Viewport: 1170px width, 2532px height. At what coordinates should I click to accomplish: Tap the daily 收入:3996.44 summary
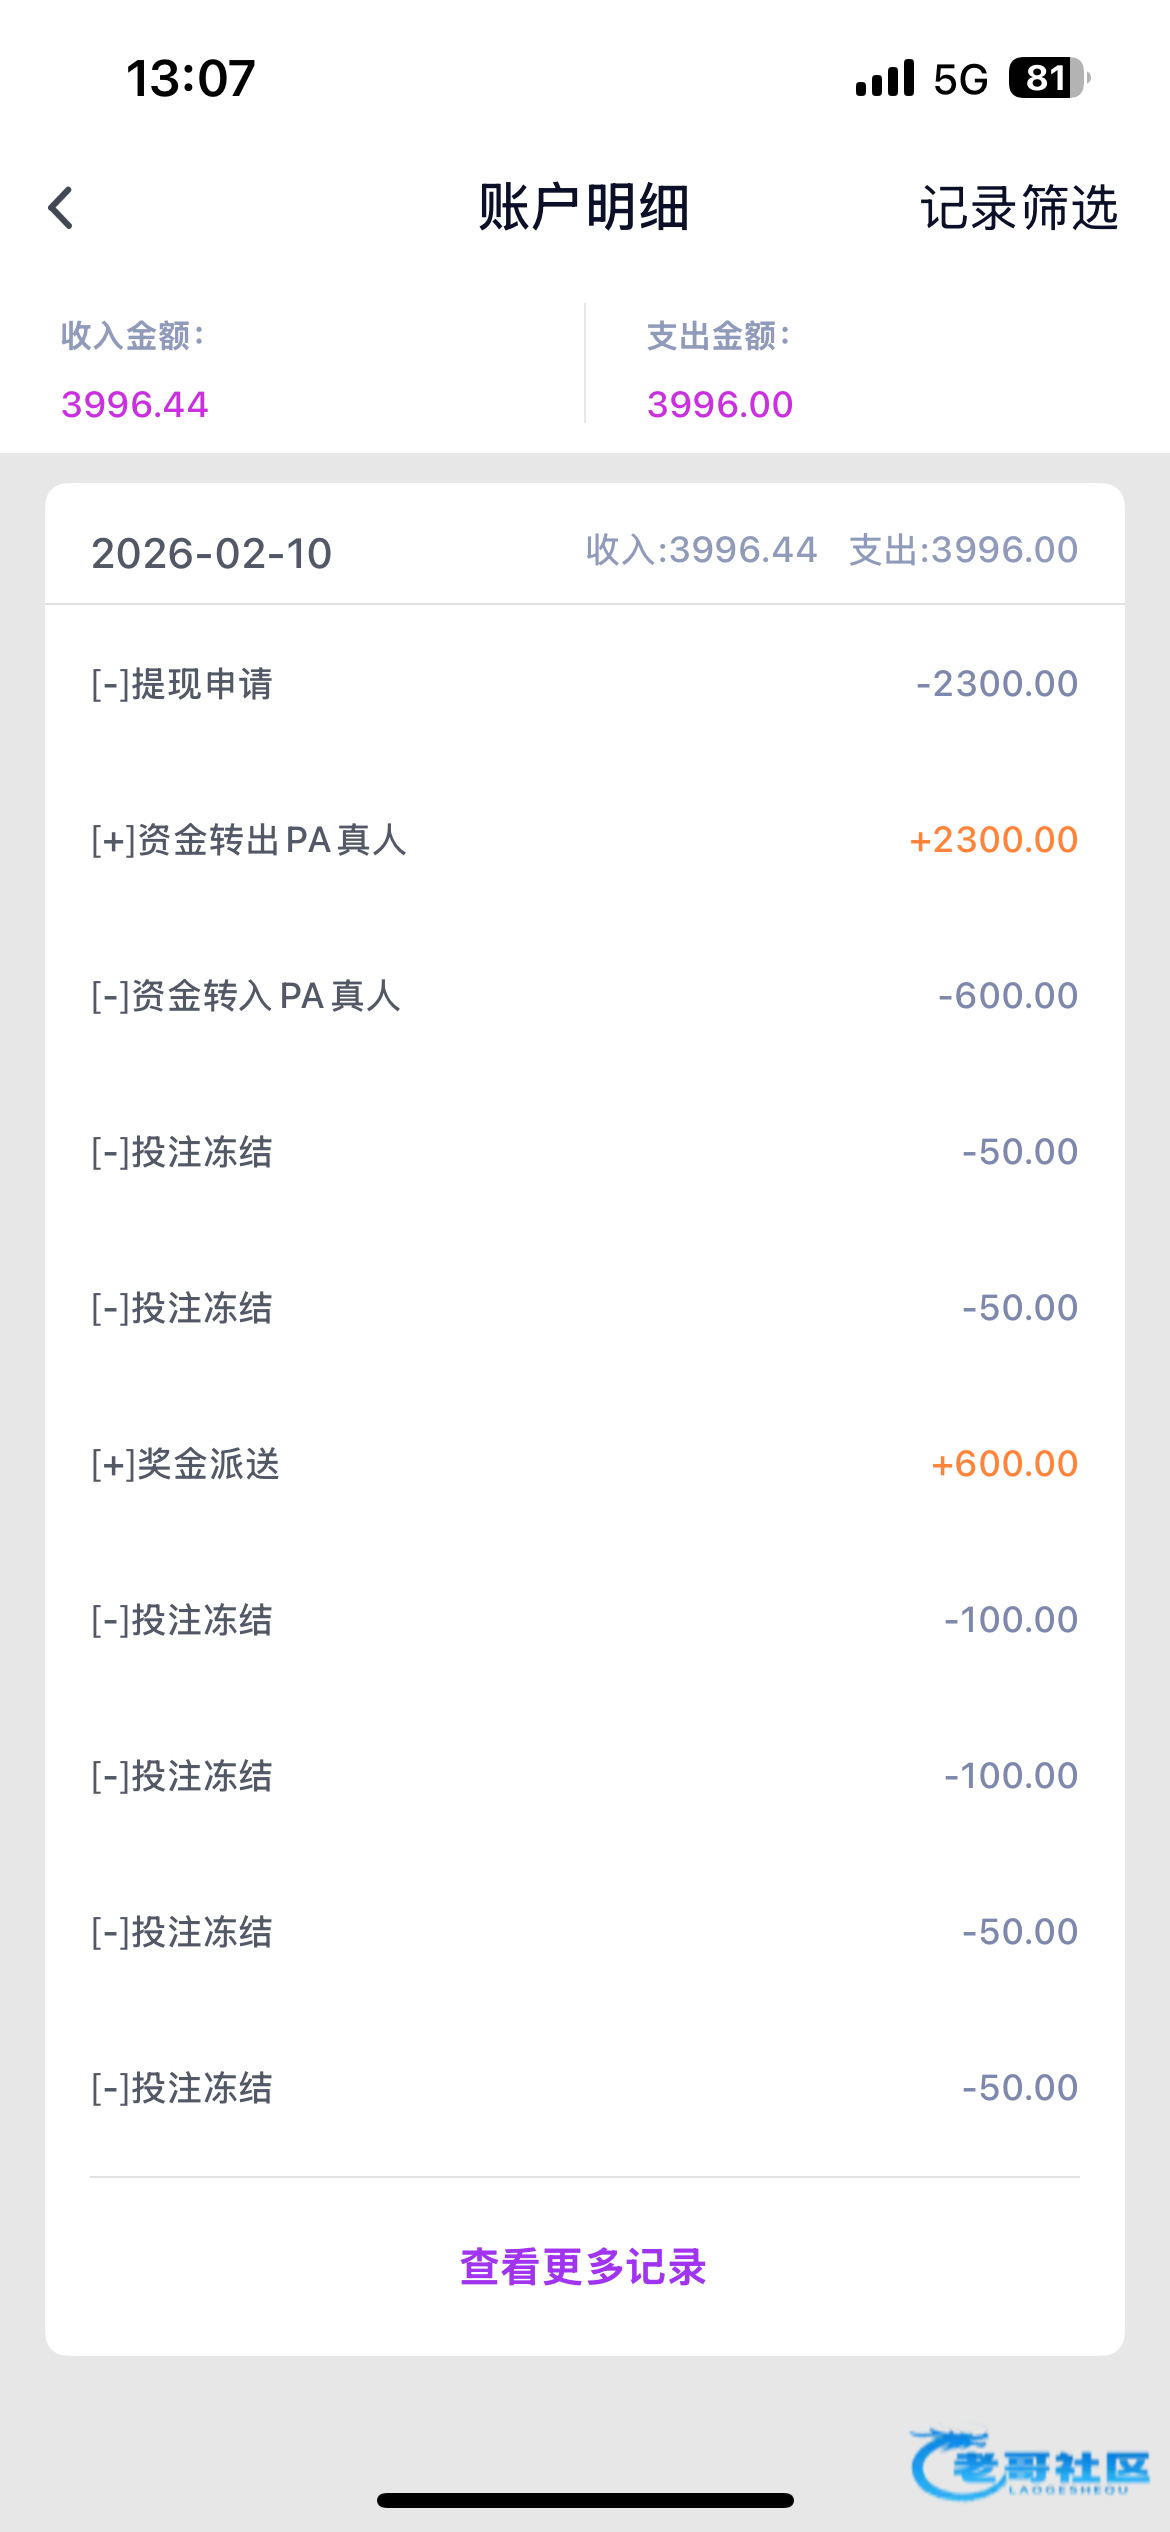pos(701,550)
